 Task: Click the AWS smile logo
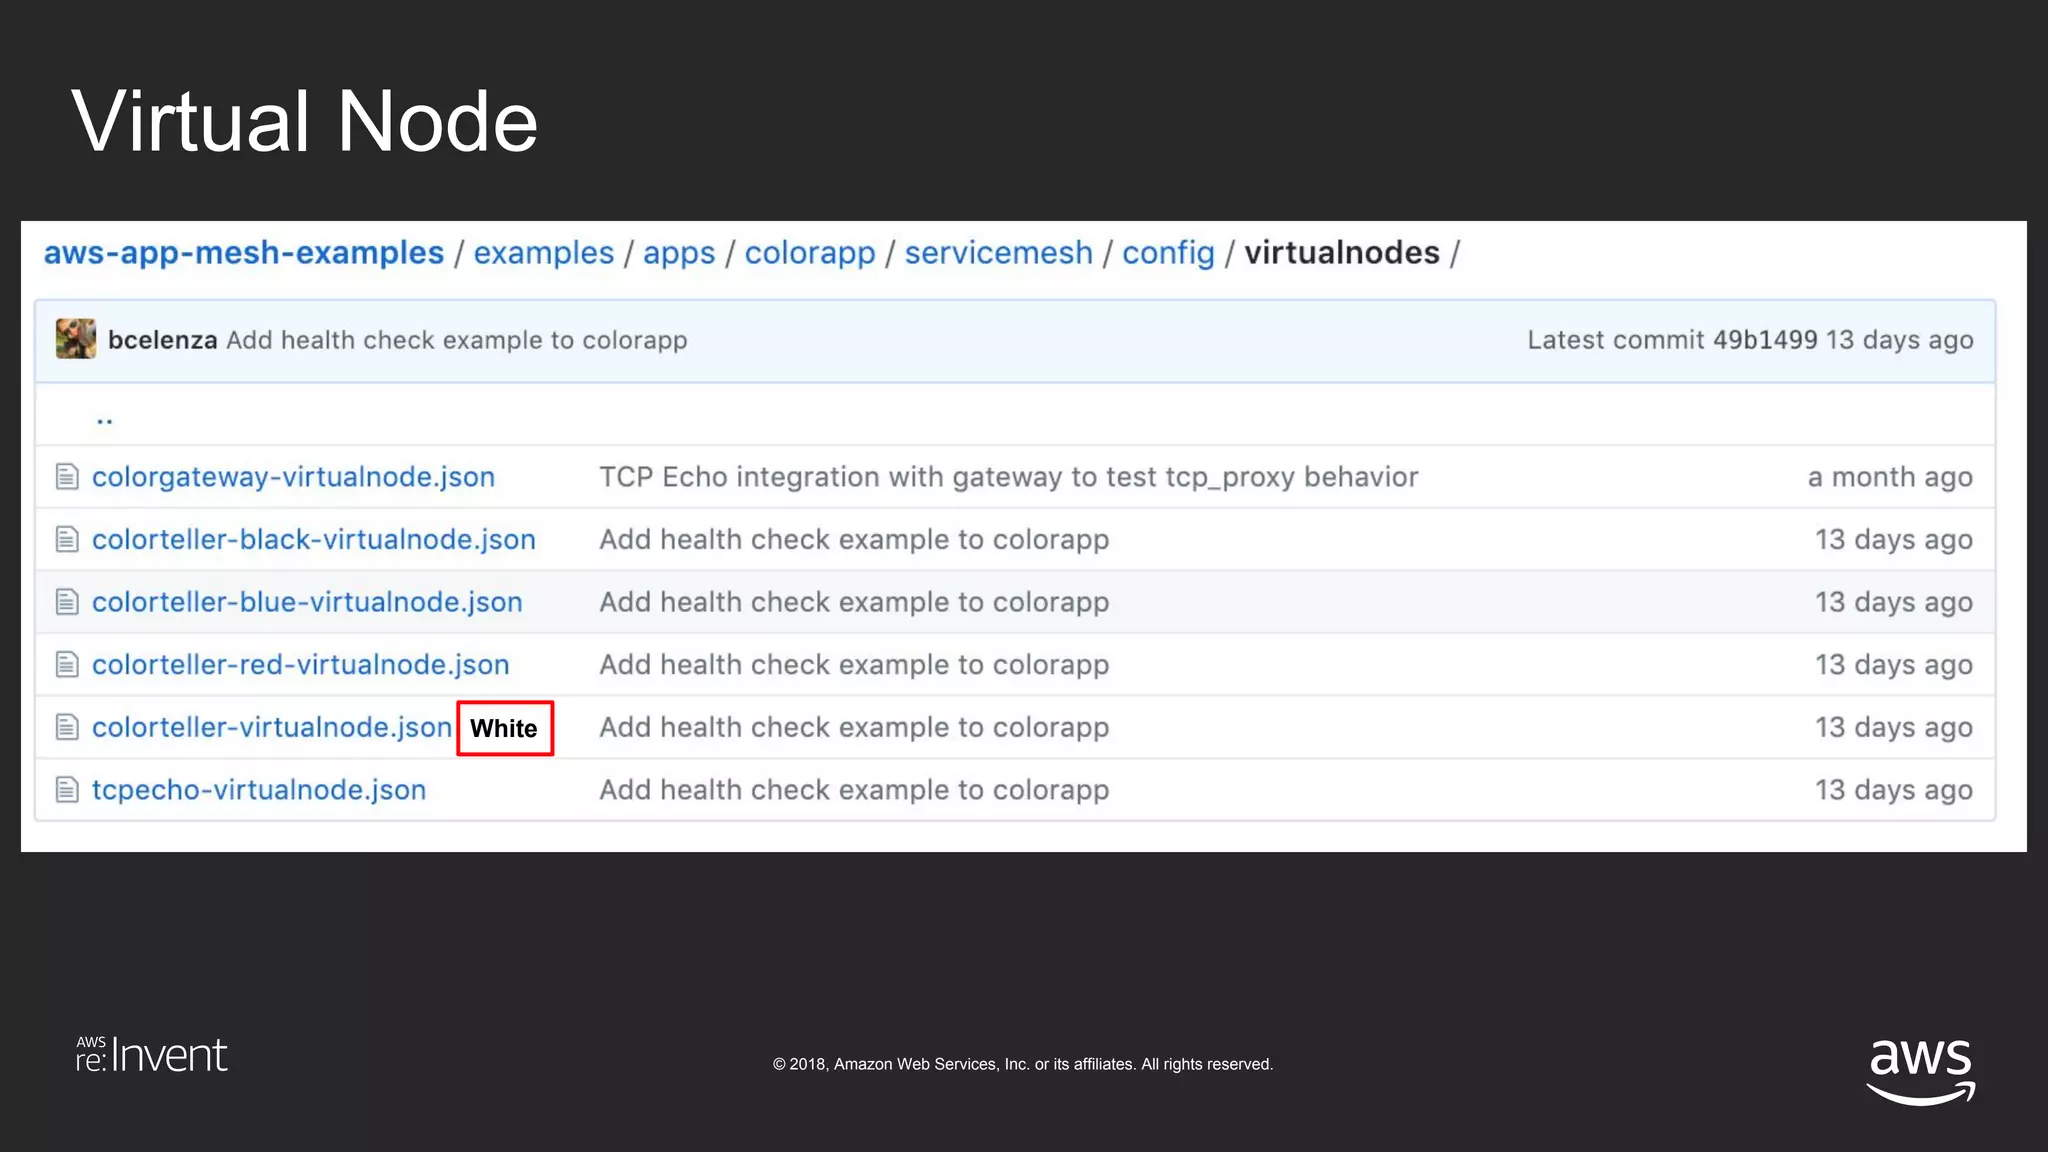click(x=1921, y=1070)
